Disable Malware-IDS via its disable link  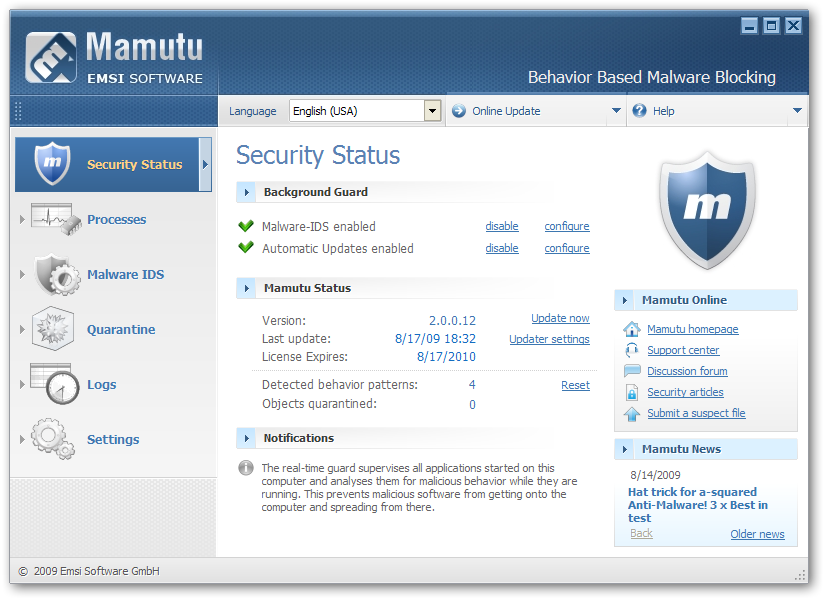502,226
